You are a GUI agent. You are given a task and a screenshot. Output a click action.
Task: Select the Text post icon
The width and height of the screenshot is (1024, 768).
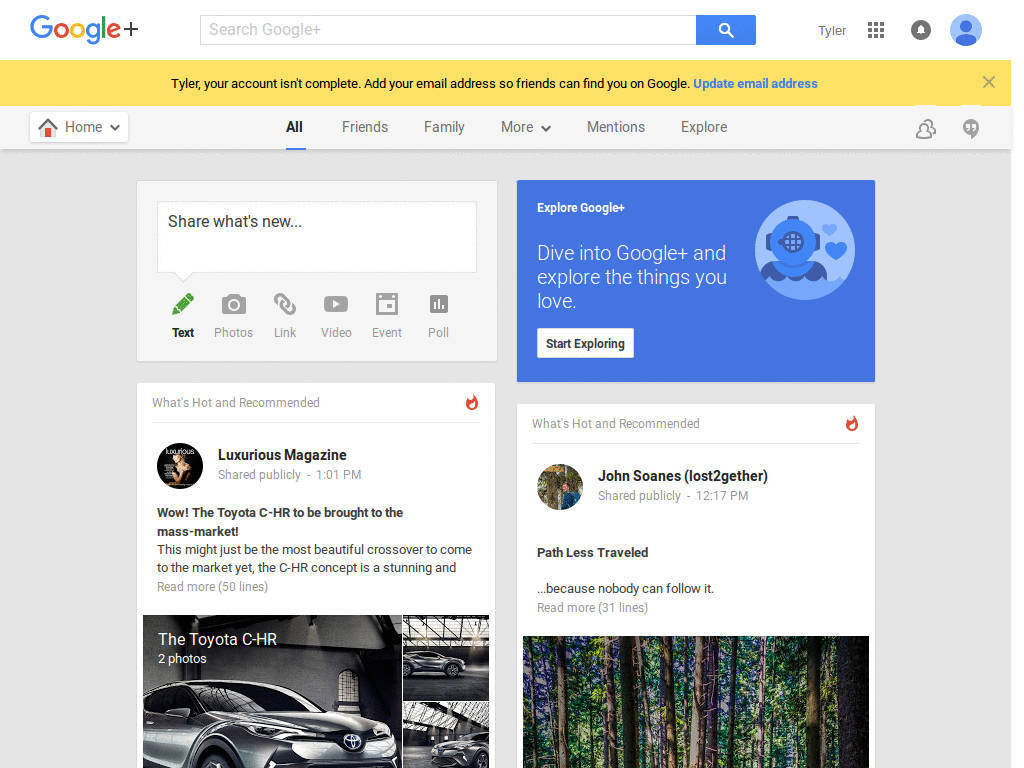click(x=183, y=305)
